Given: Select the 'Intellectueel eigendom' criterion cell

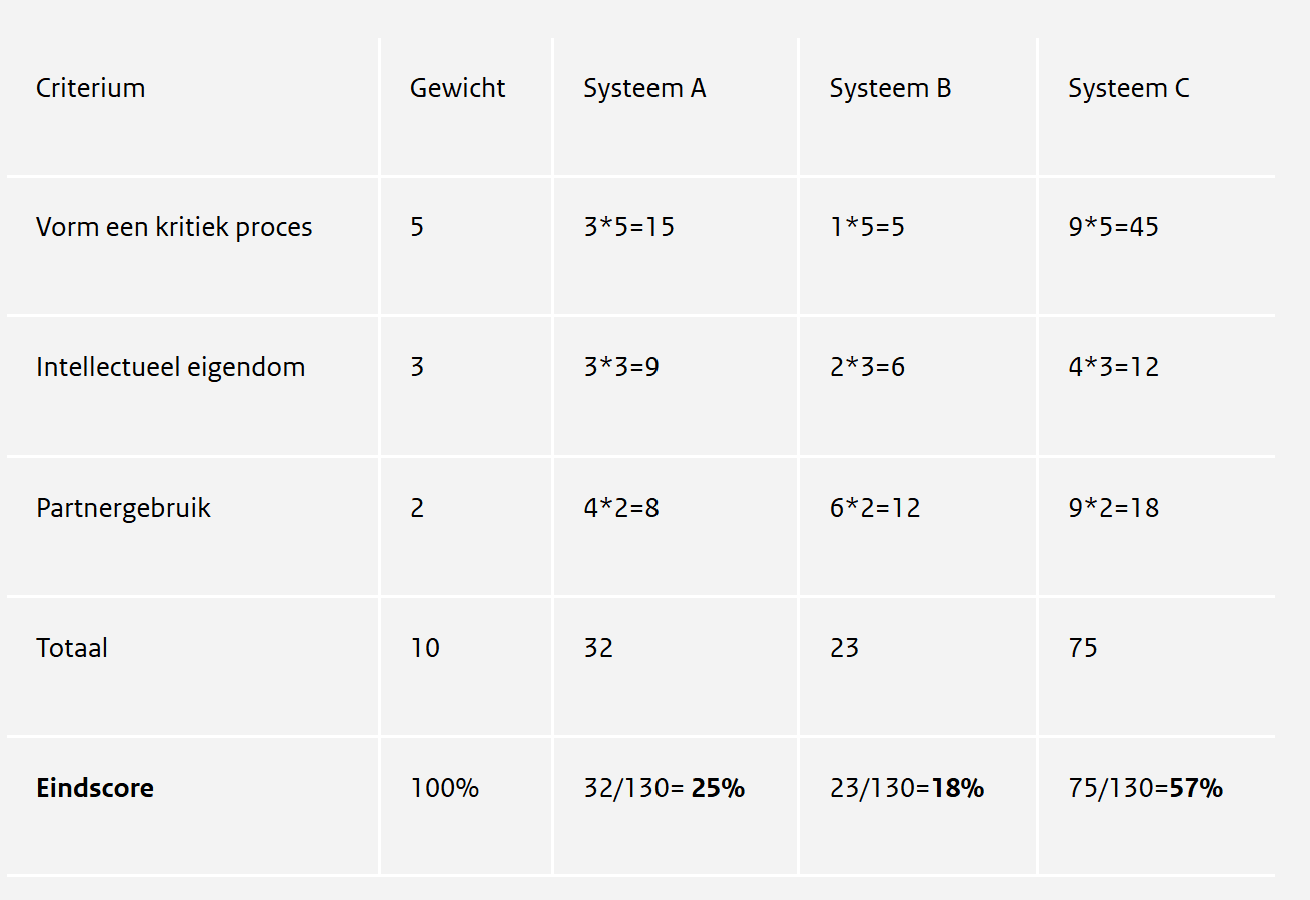Looking at the screenshot, I should (x=170, y=367).
